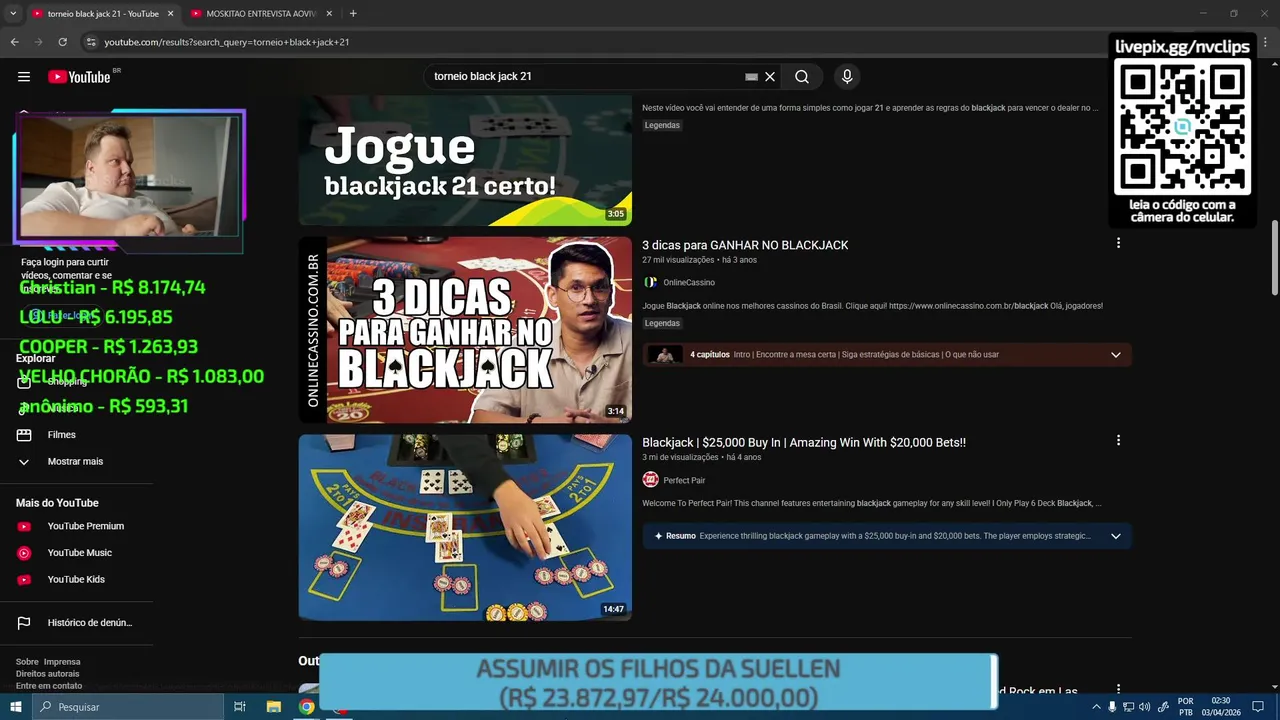This screenshot has width=1280, height=720.
Task: Switch to the MOSKITAO ENTREVISTA AOVIVO tab
Action: pyautogui.click(x=261, y=14)
